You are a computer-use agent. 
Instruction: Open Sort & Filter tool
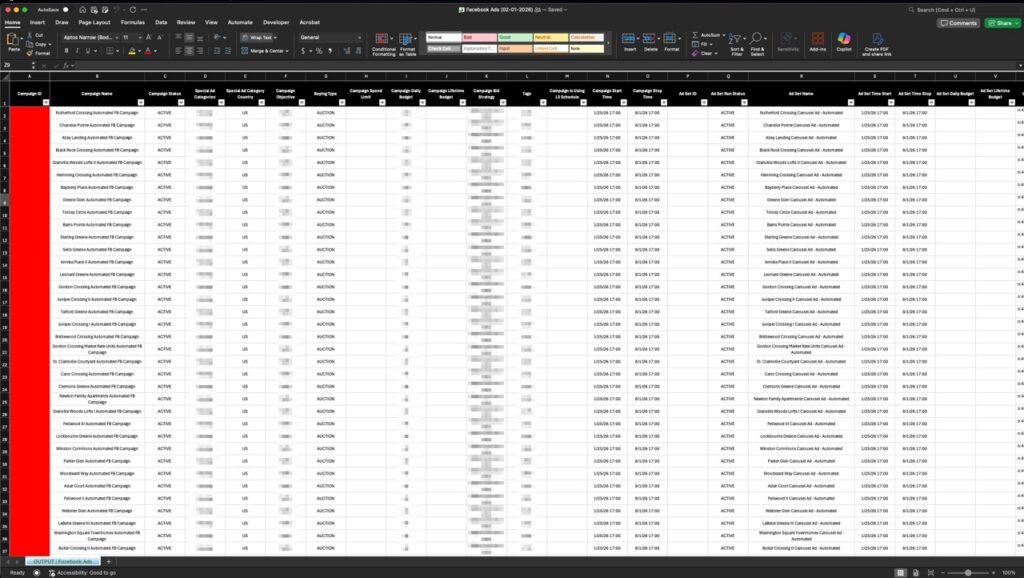coord(736,42)
